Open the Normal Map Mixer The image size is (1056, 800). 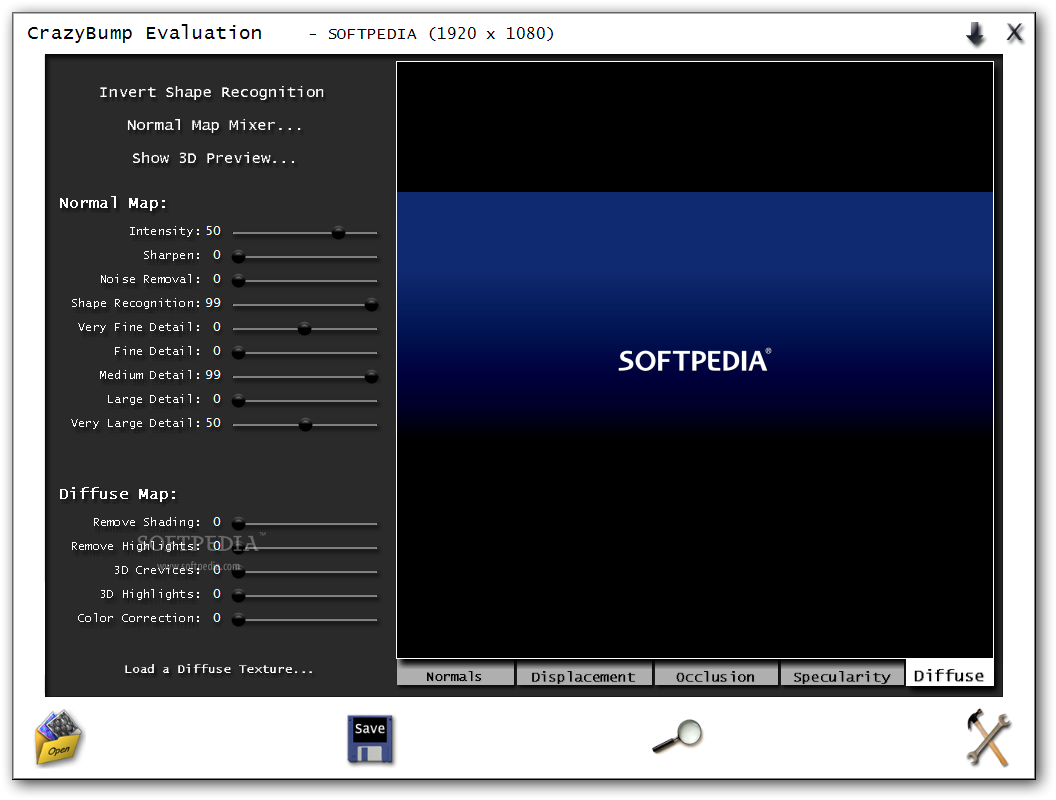pyautogui.click(x=214, y=125)
